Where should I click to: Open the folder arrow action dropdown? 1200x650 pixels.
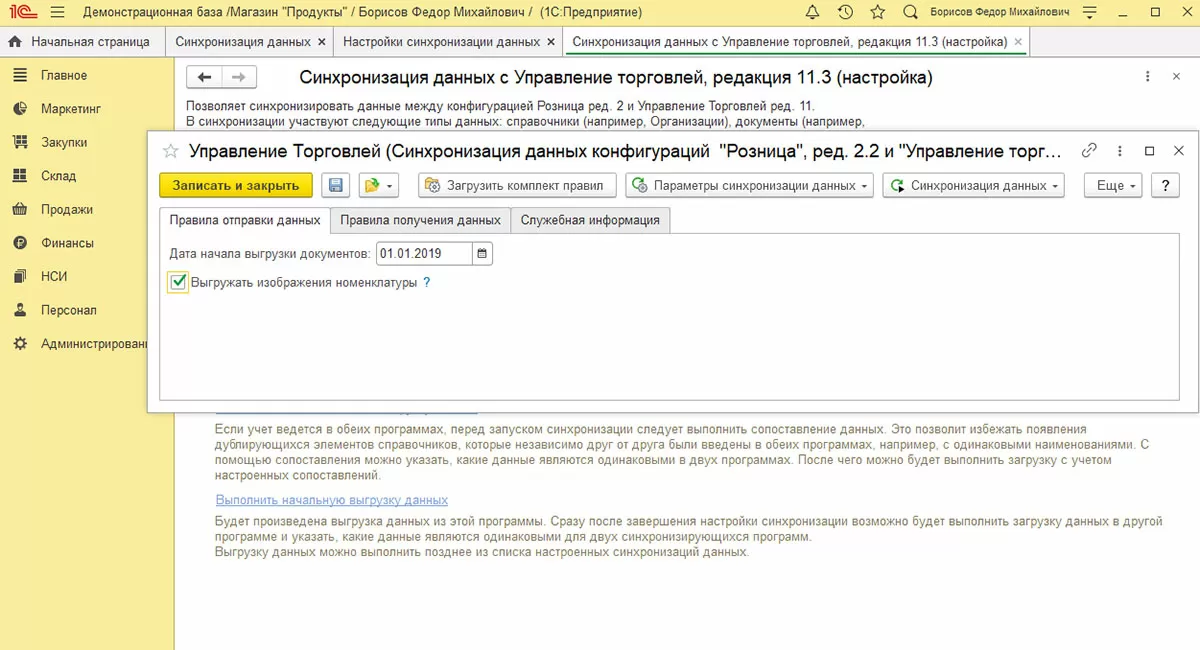click(x=379, y=185)
